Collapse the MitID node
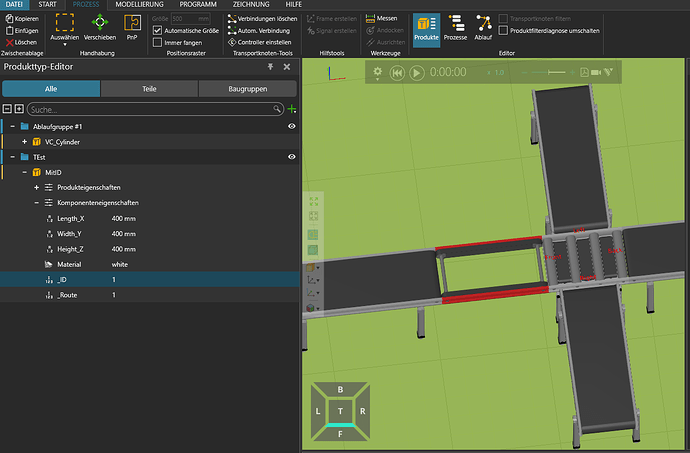The height and width of the screenshot is (453, 690). coord(25,172)
